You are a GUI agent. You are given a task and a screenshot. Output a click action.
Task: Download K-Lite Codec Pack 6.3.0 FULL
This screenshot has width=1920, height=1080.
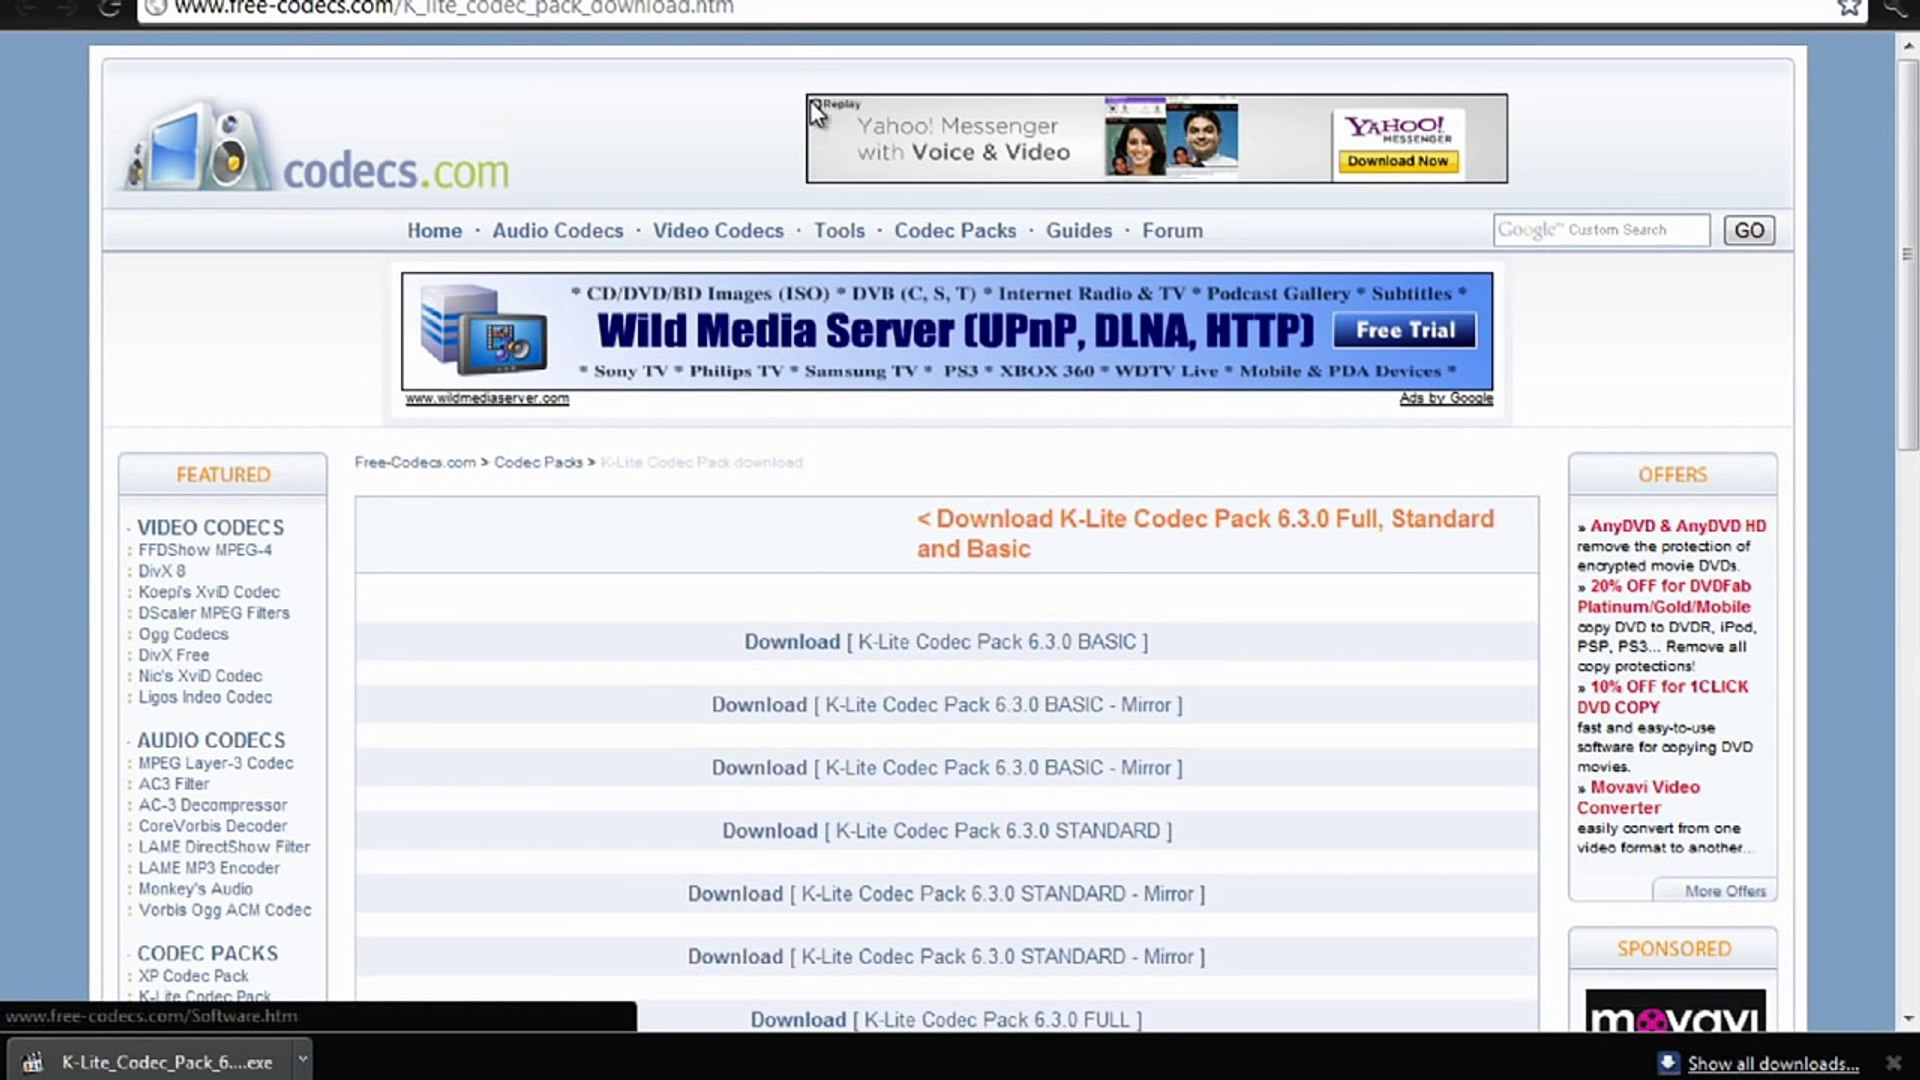pos(946,1019)
